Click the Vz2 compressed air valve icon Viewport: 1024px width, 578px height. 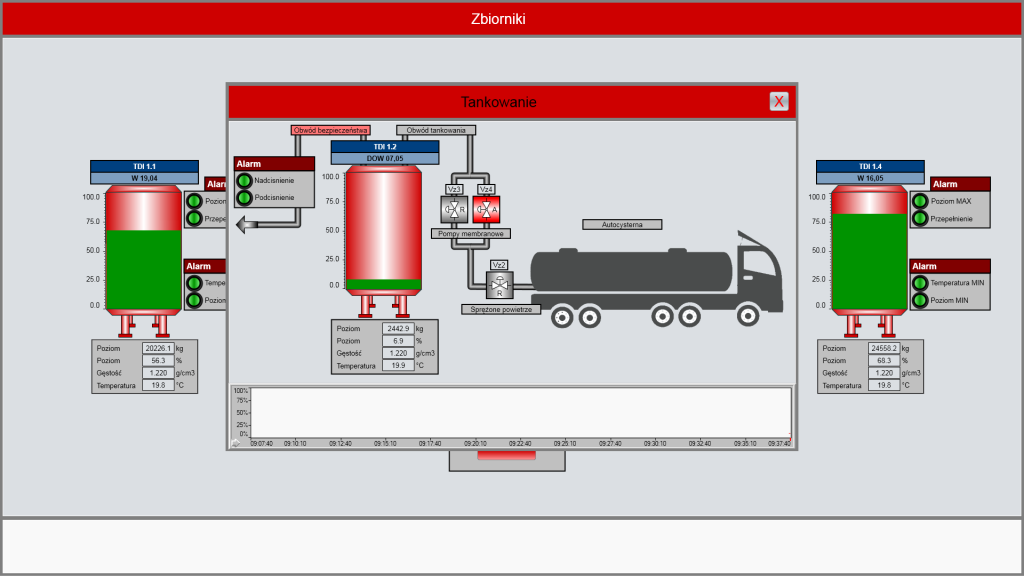point(500,285)
